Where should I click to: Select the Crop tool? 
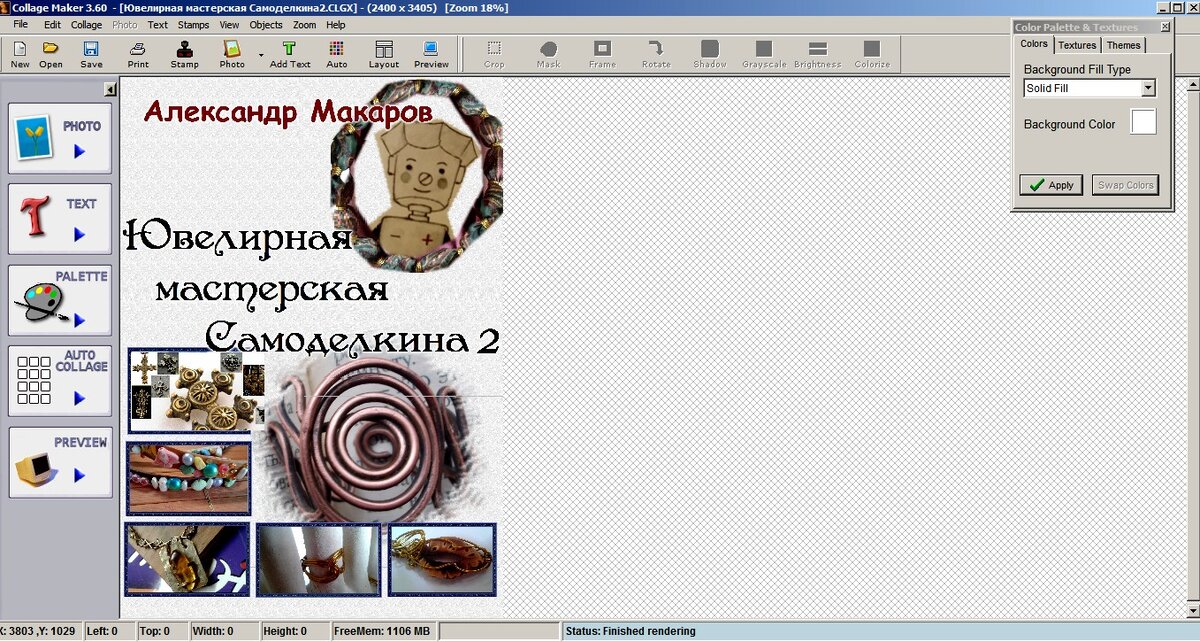[494, 54]
